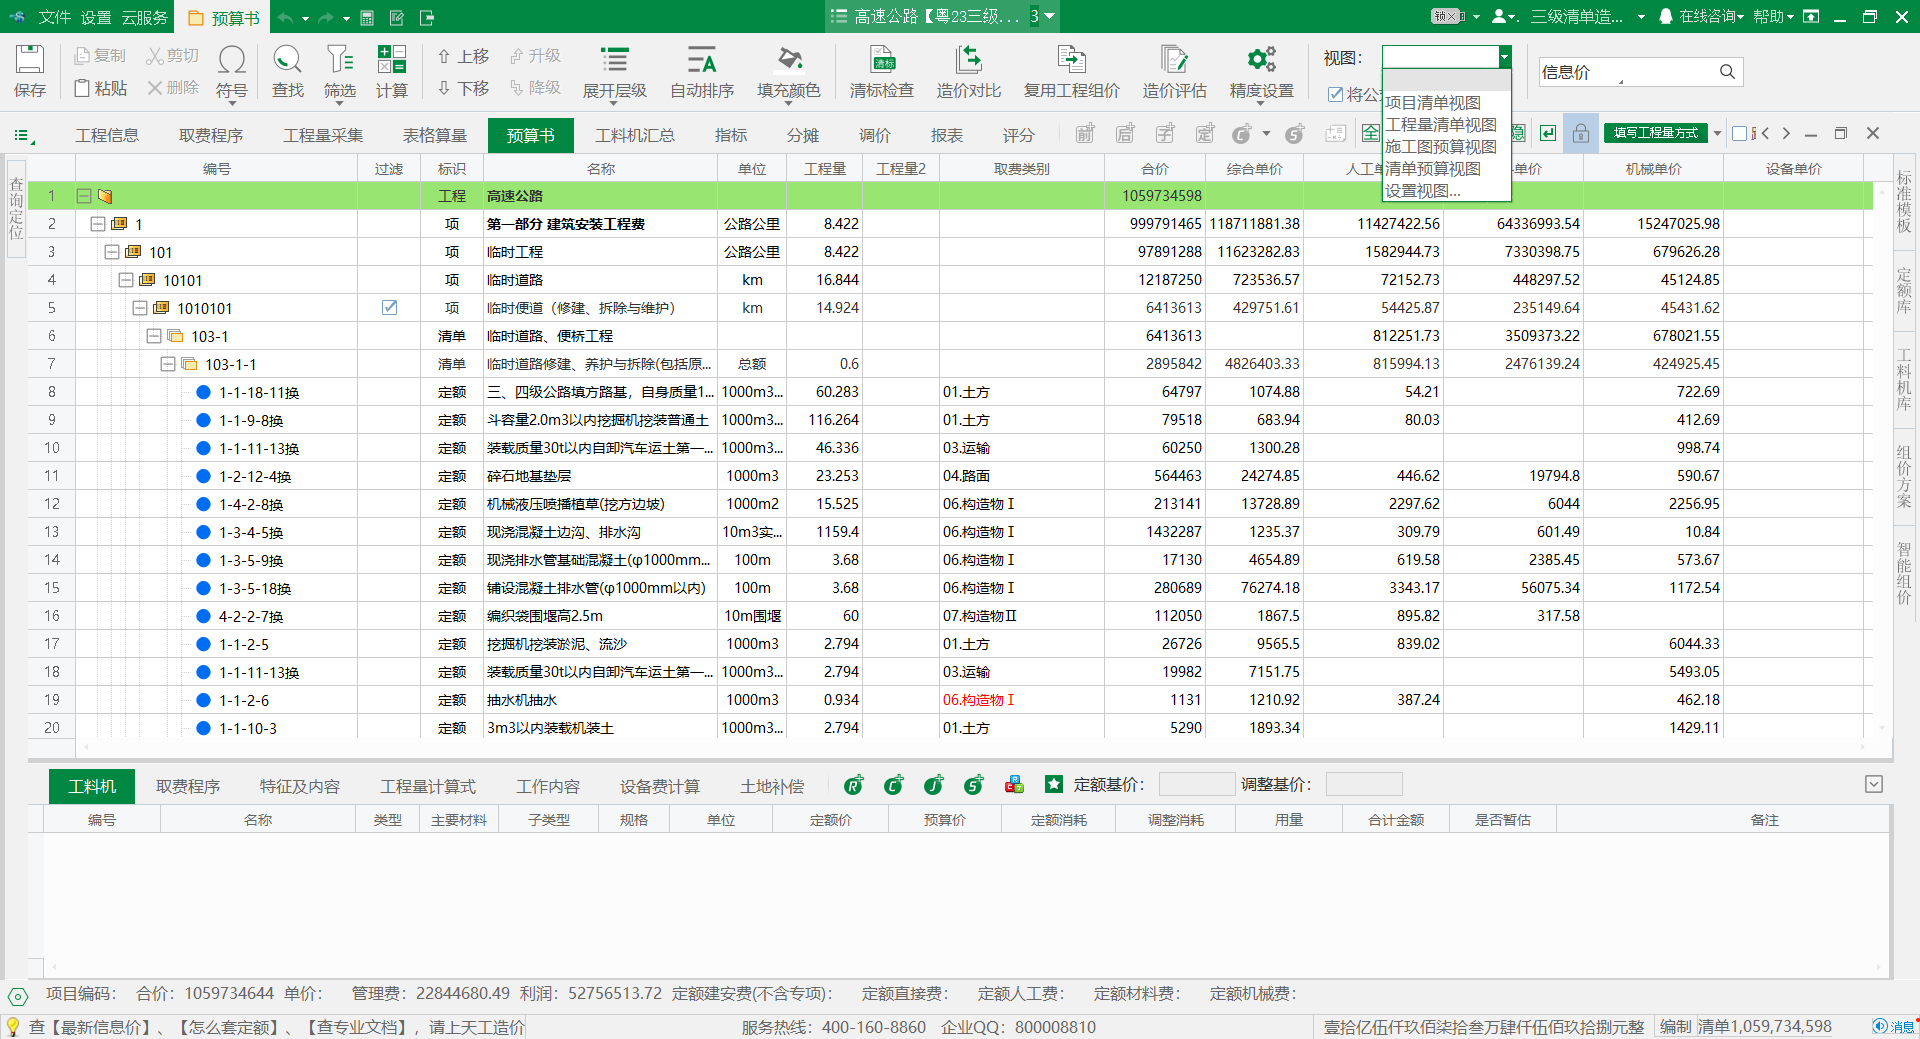Screen dimensions: 1920x1039
Task: Click the magnifier in the 信息价 search box
Action: (1727, 72)
